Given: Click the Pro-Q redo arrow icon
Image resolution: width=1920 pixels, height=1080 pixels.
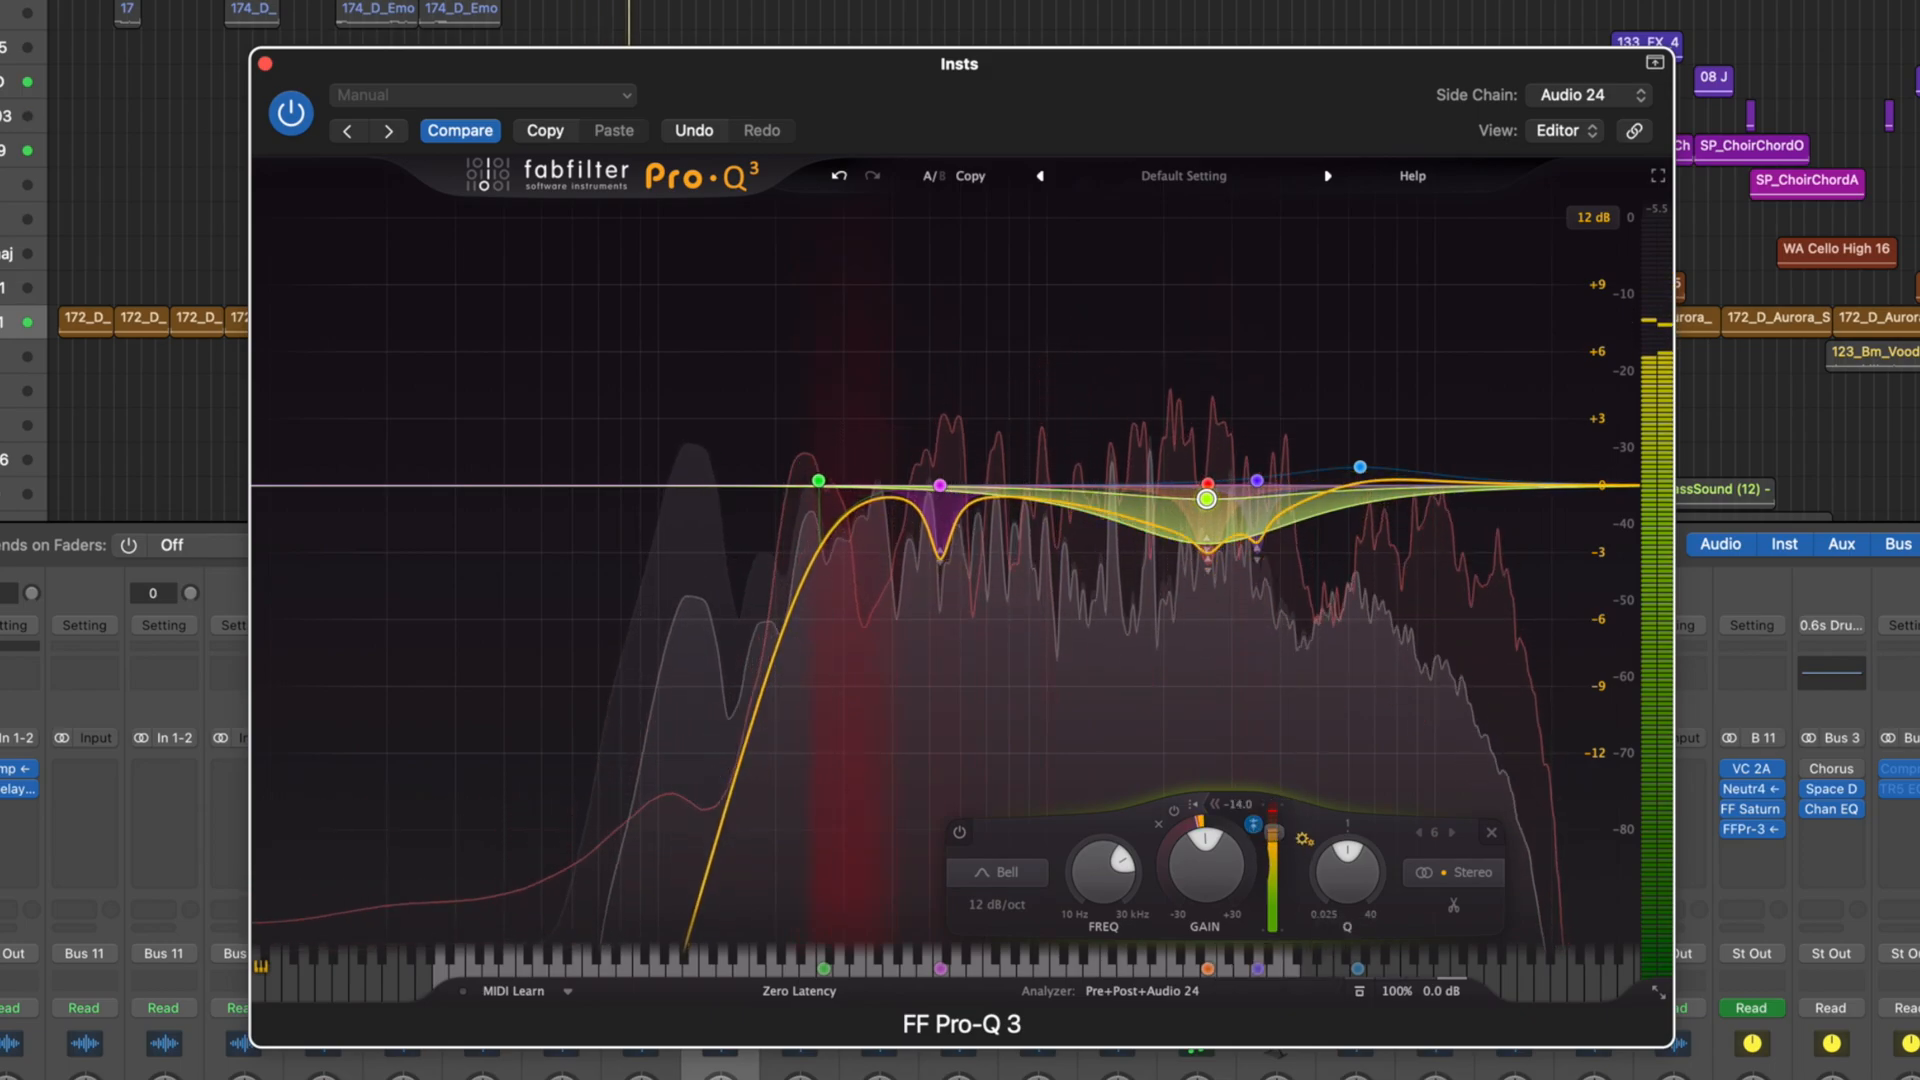Looking at the screenshot, I should tap(873, 176).
